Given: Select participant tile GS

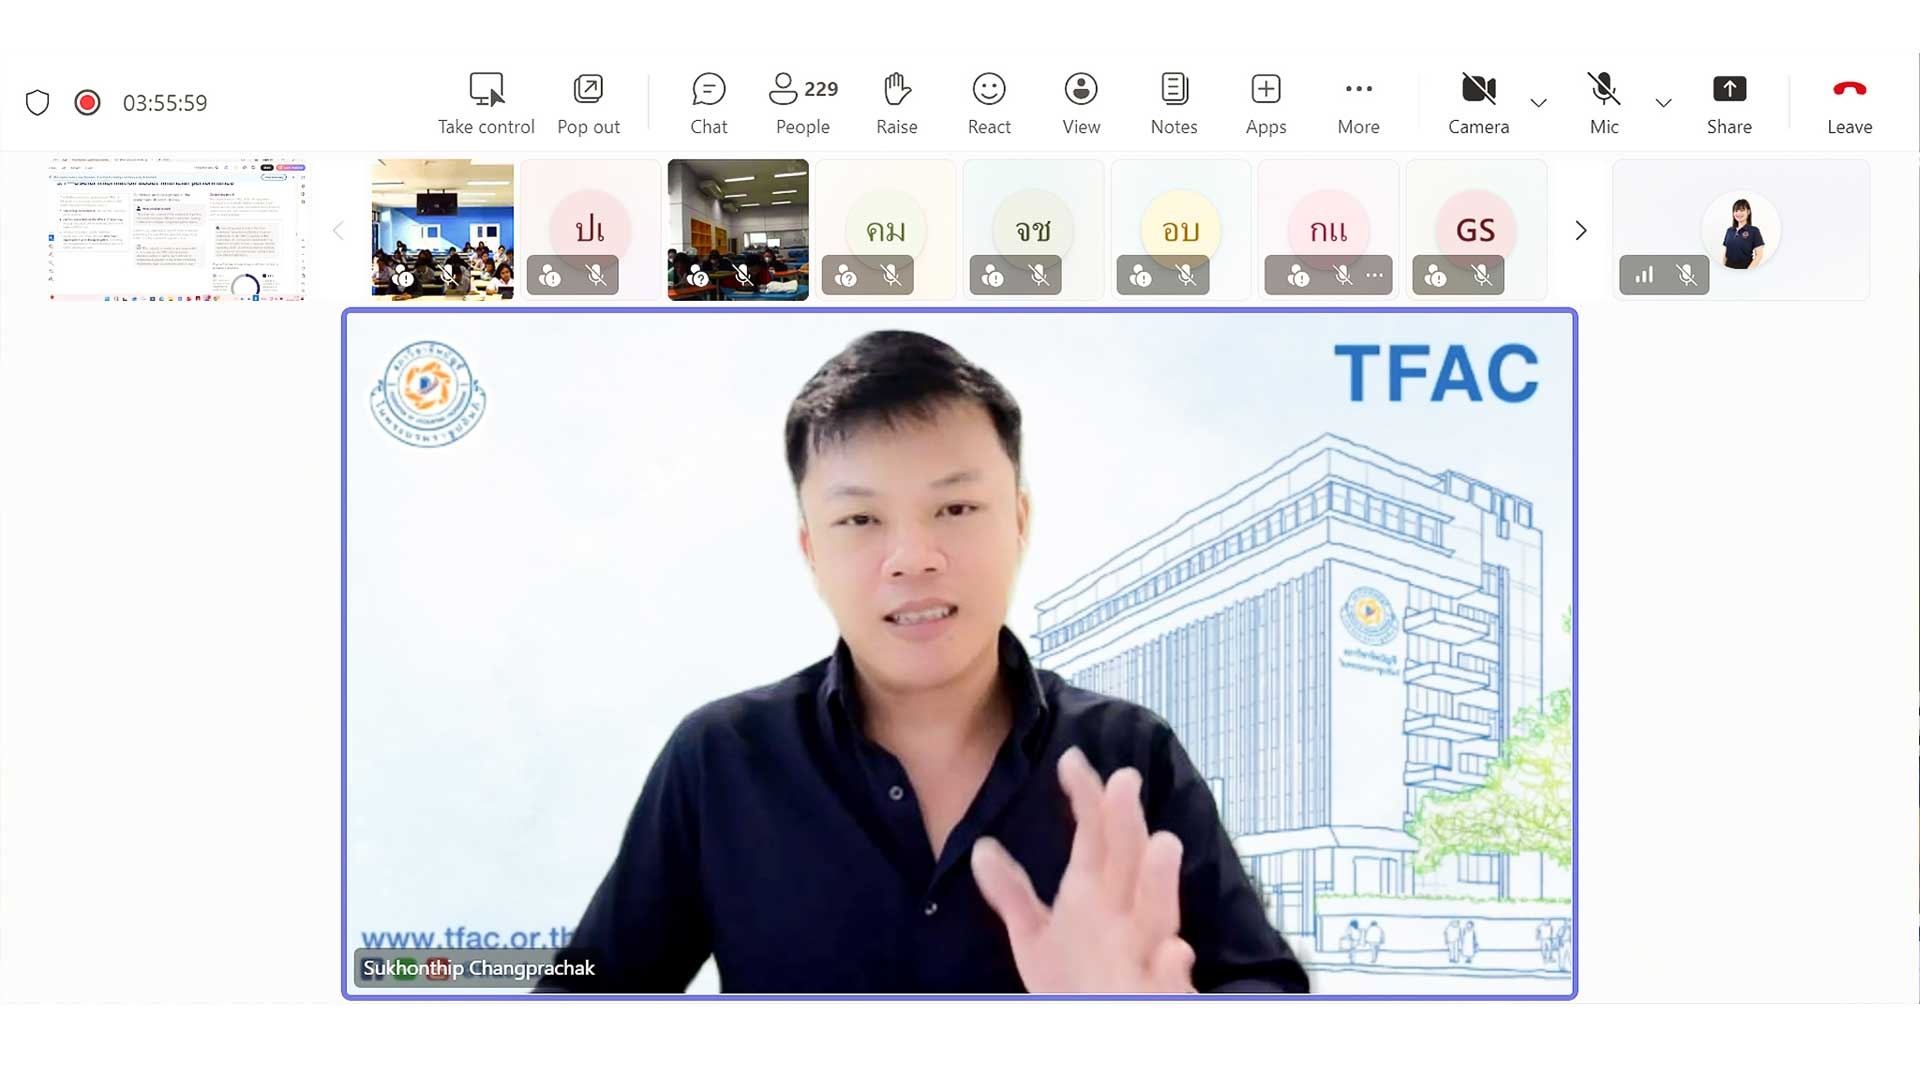Looking at the screenshot, I should (x=1476, y=230).
